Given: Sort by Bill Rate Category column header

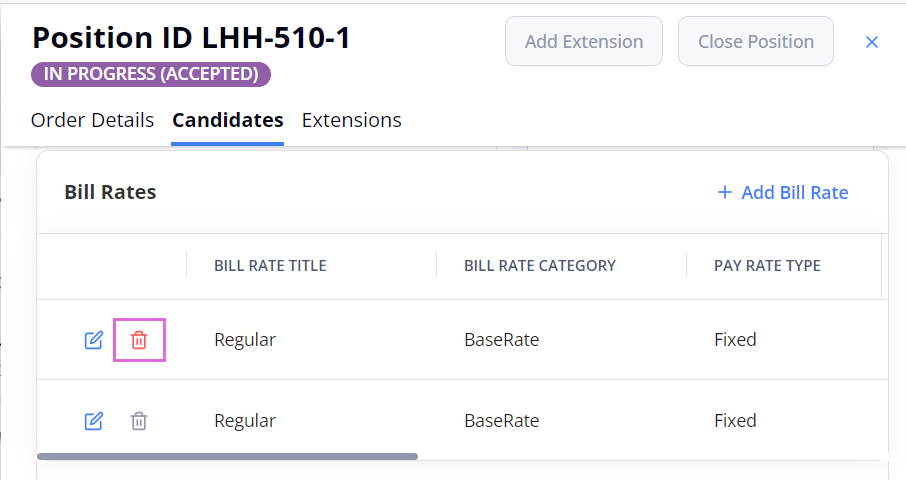Looking at the screenshot, I should (x=539, y=265).
